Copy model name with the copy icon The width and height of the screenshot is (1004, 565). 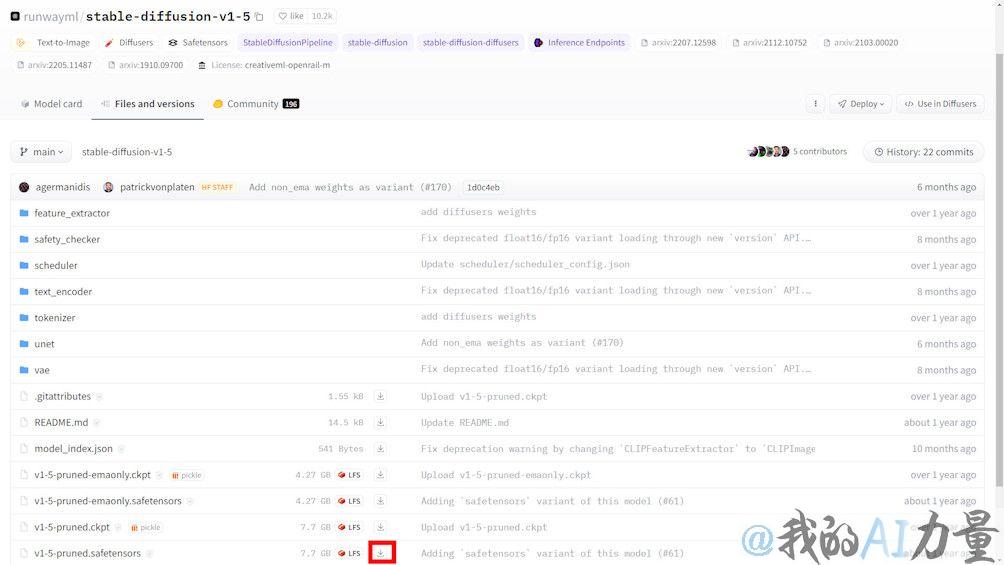259,17
